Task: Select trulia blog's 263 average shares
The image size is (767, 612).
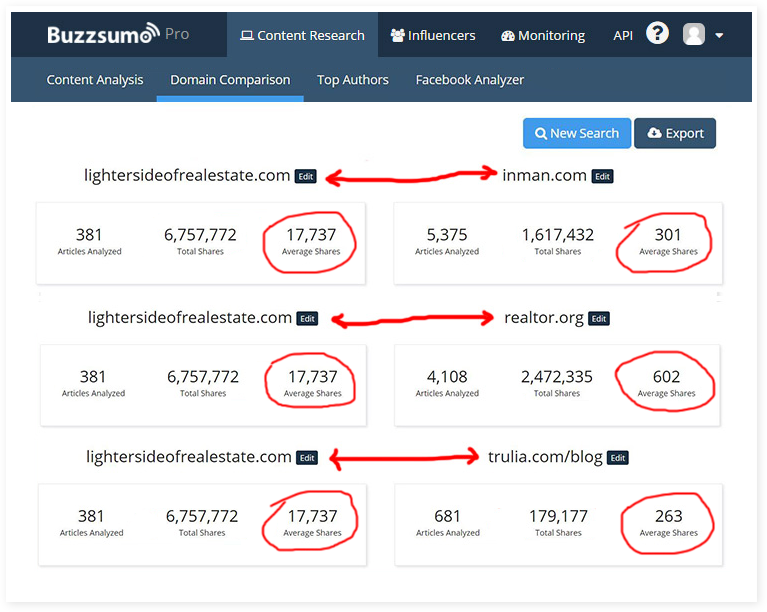Action: [669, 516]
